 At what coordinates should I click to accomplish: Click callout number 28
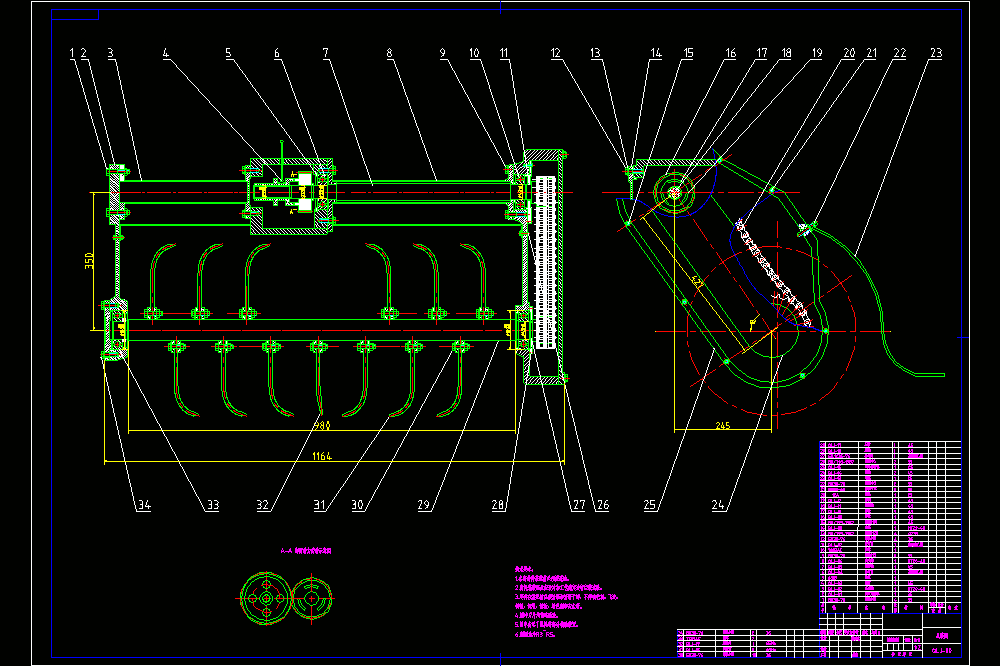click(x=498, y=505)
